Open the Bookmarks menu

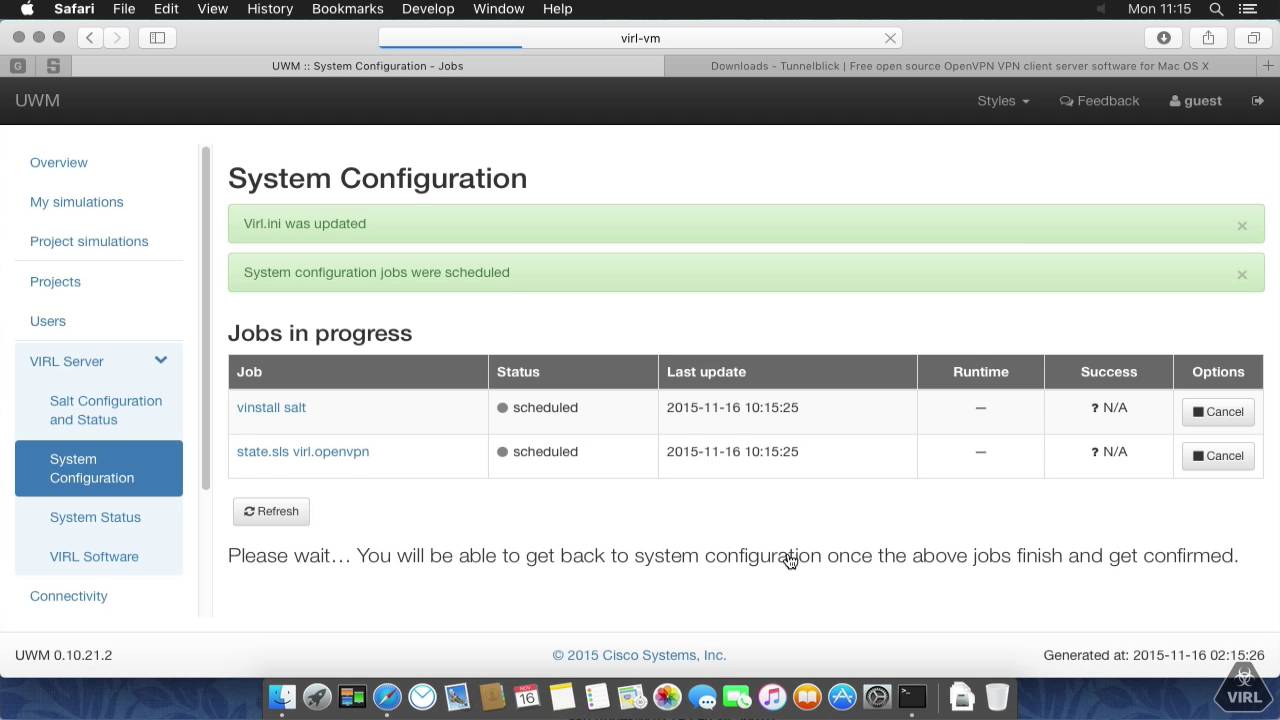pos(347,9)
